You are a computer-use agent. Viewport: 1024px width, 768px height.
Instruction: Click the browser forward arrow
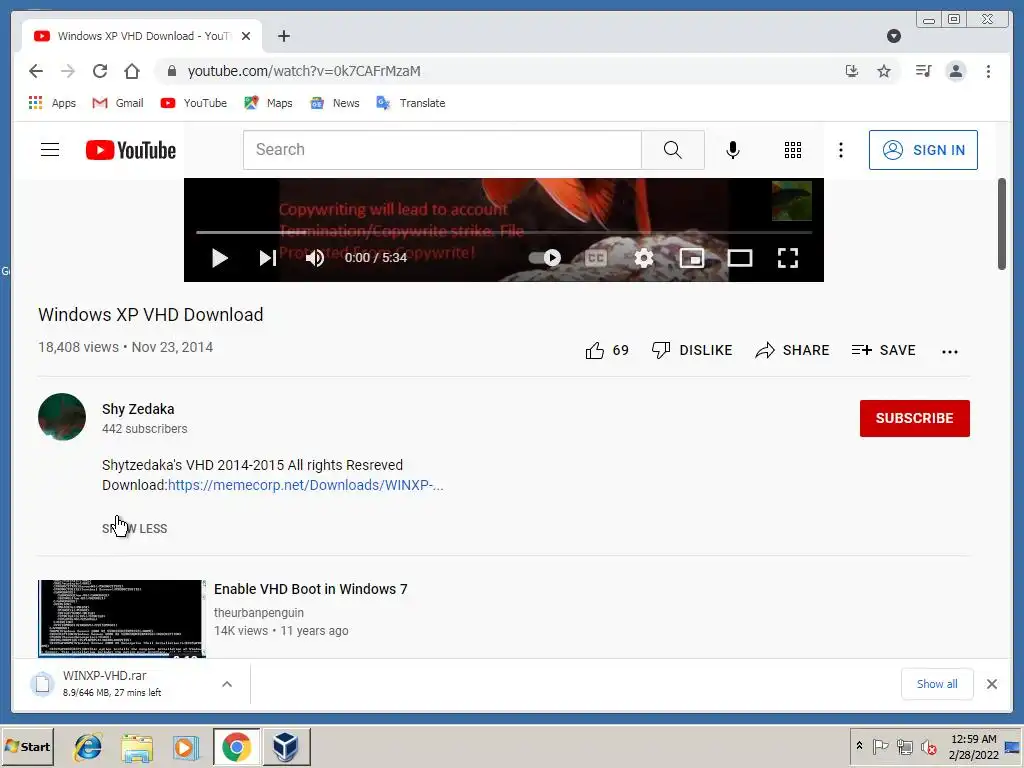pos(68,71)
